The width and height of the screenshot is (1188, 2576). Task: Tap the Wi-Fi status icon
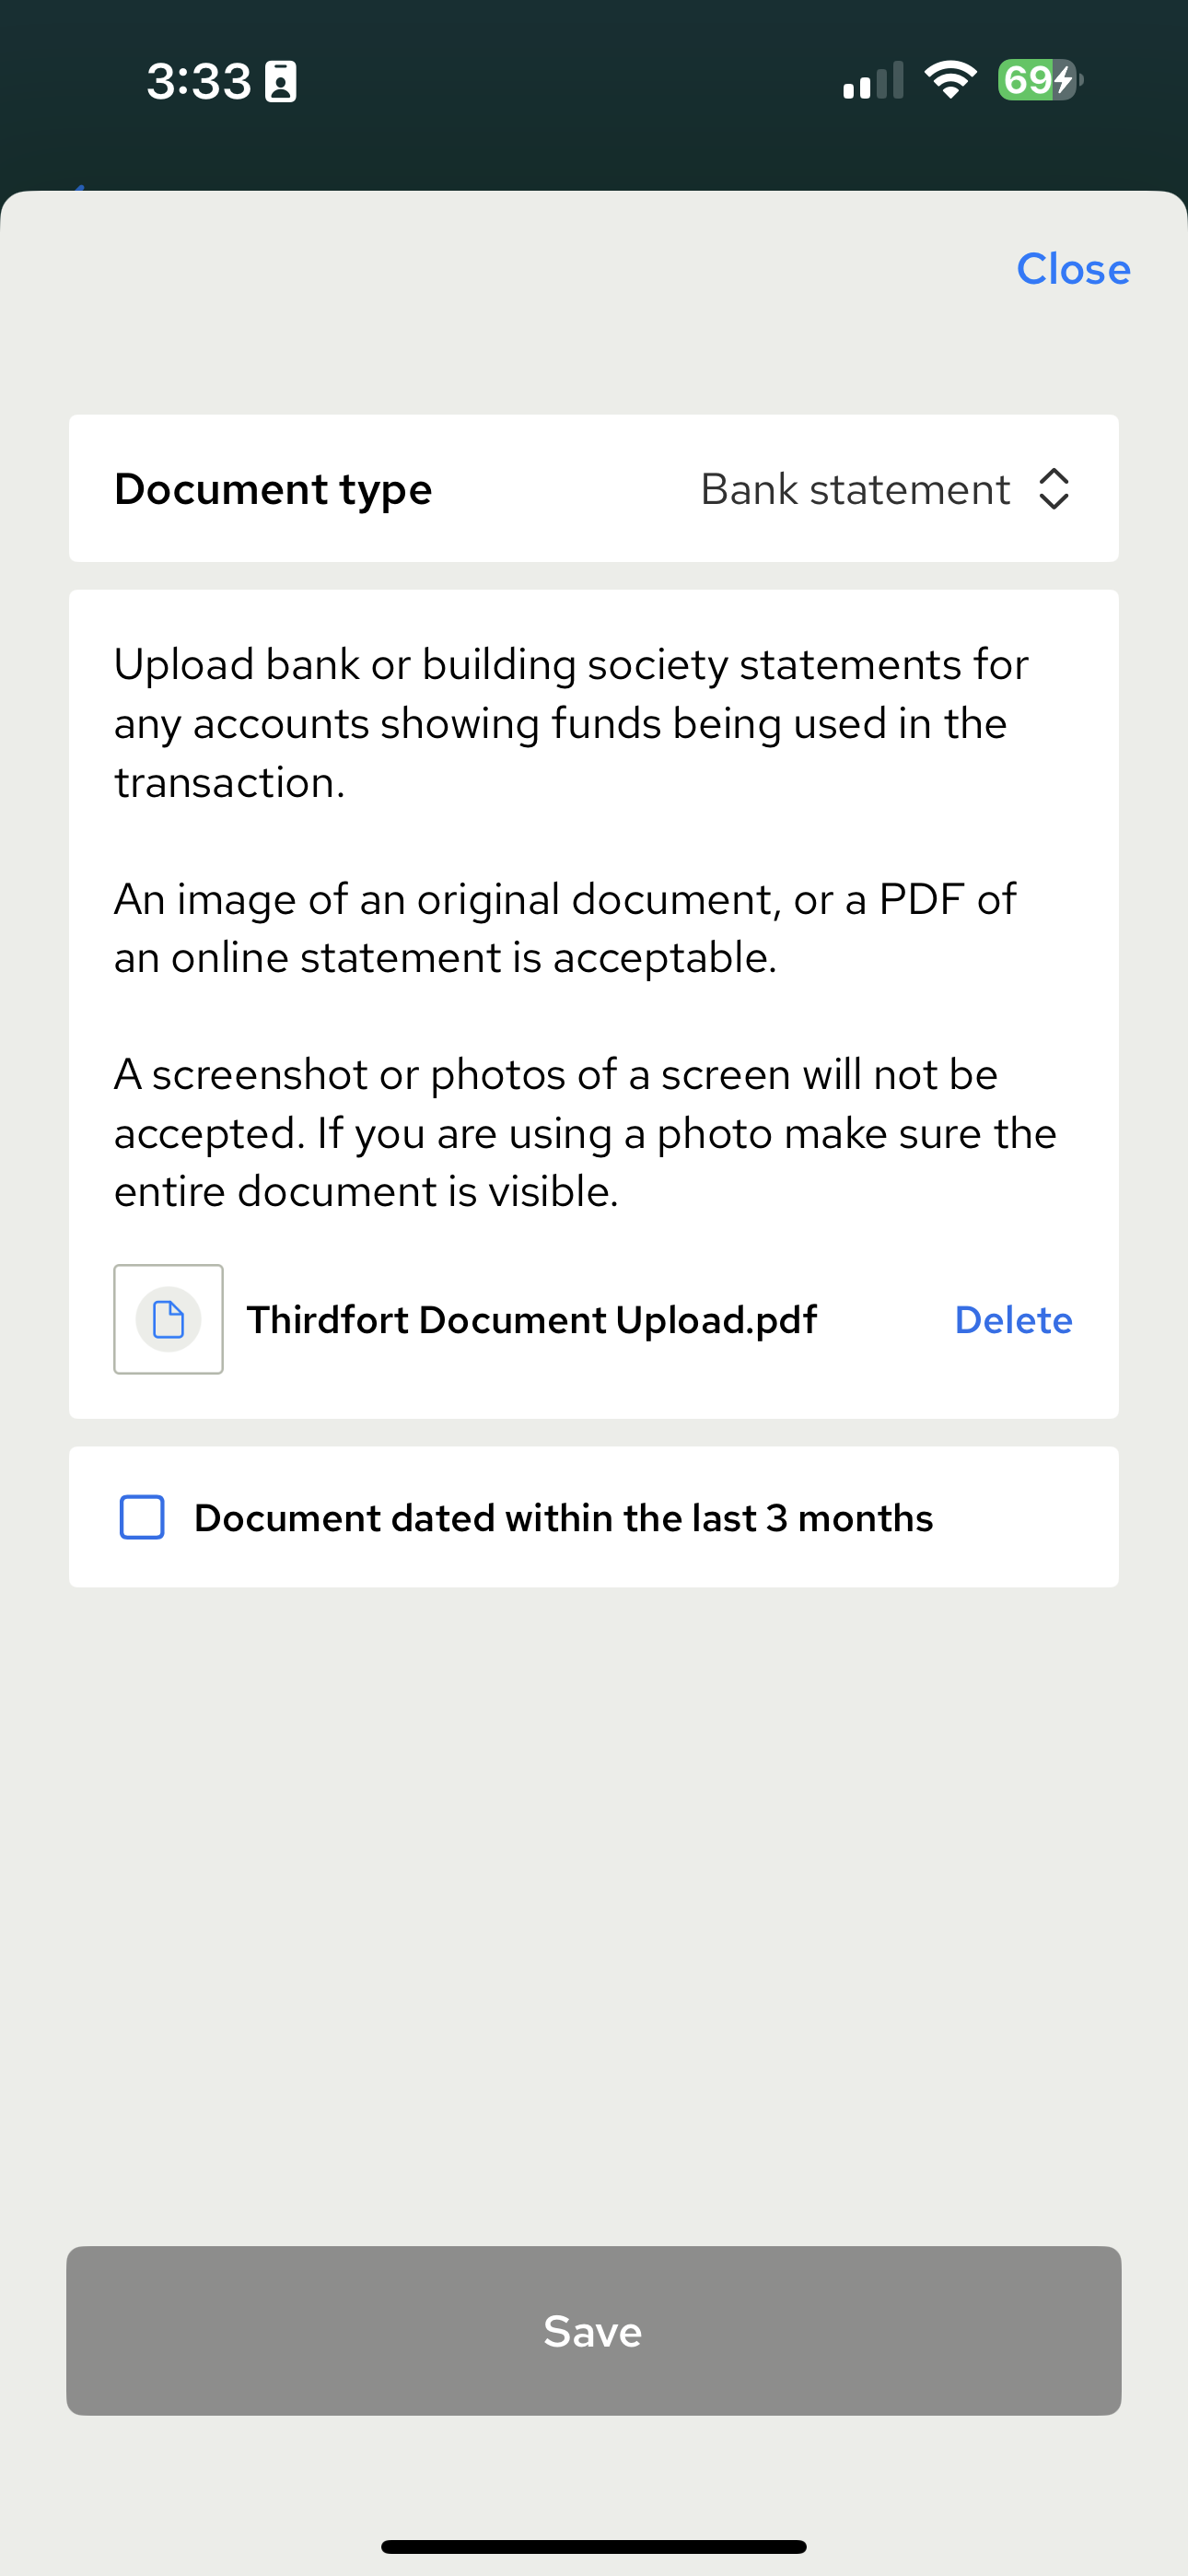[x=950, y=80]
